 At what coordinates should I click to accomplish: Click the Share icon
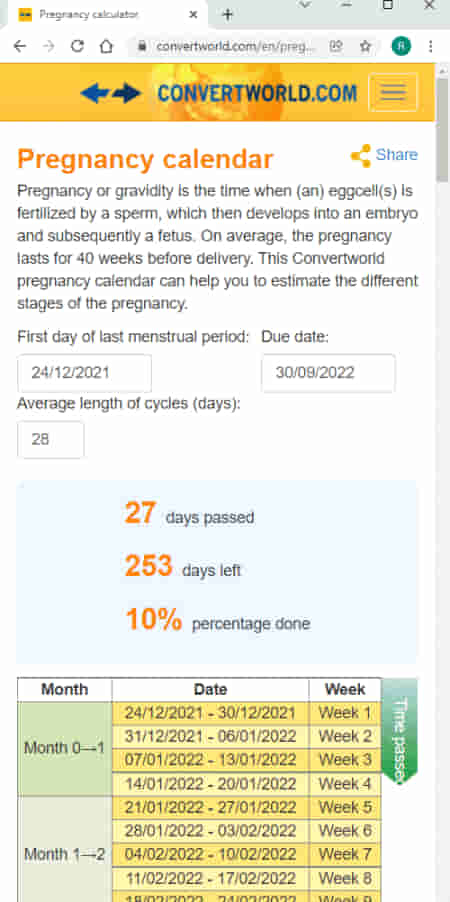pos(361,156)
